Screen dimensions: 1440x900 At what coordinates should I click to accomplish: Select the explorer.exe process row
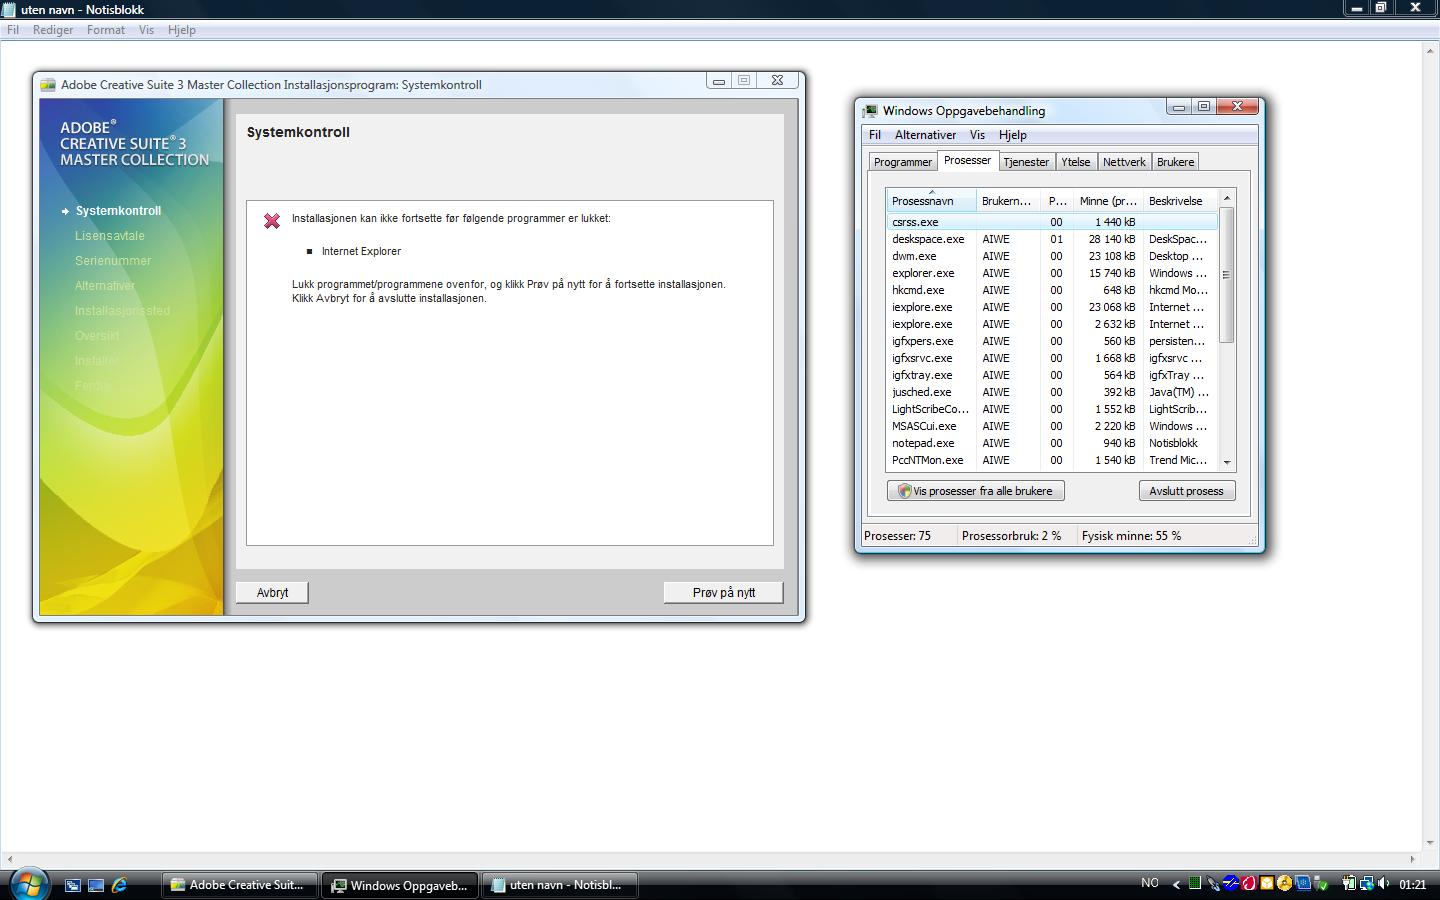1052,273
